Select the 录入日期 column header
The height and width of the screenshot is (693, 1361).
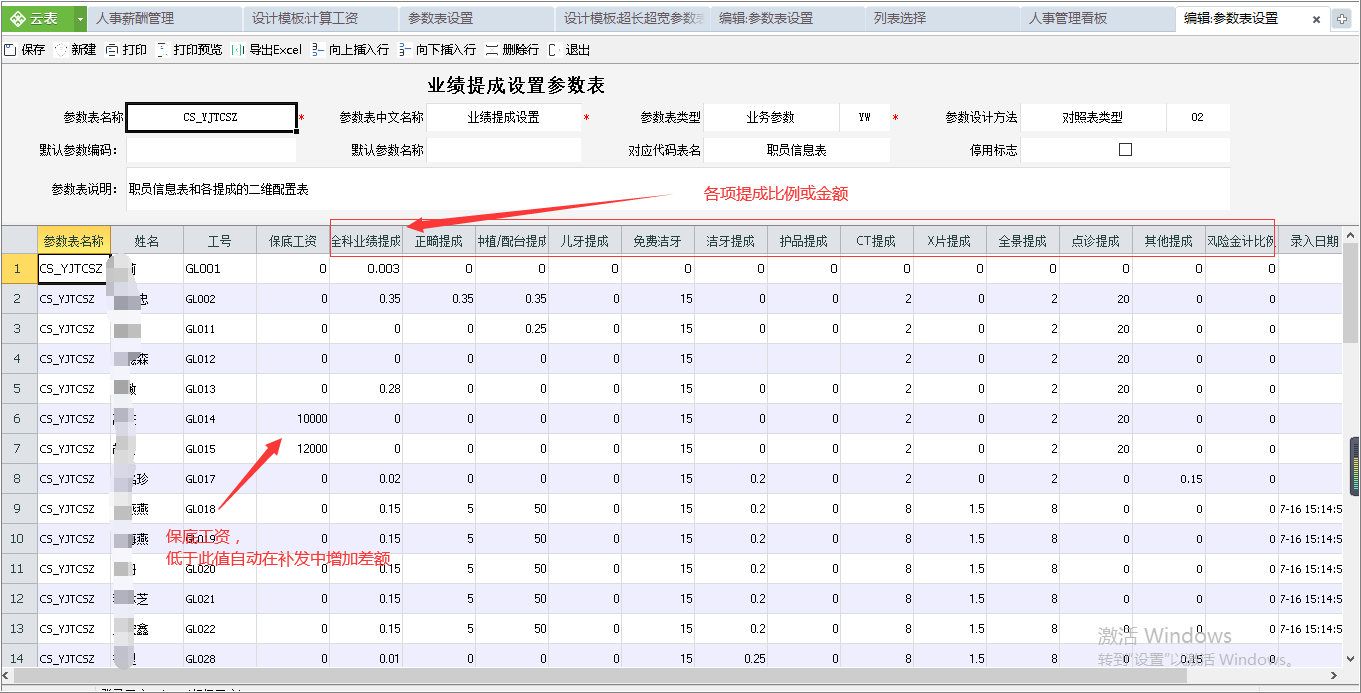tap(1311, 241)
